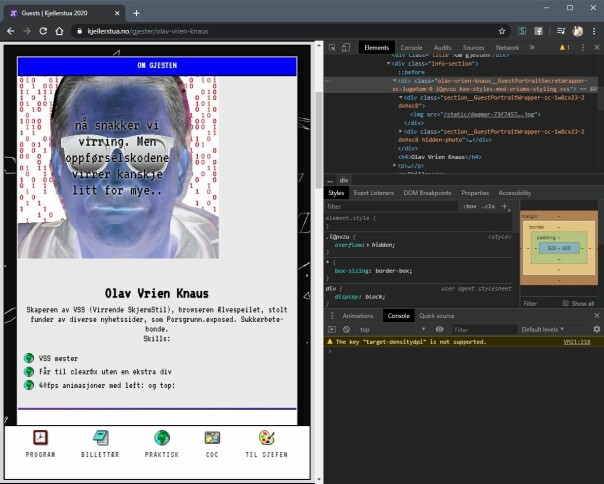Click the breadcrumb ellipsis at the left

pyautogui.click(x=330, y=180)
